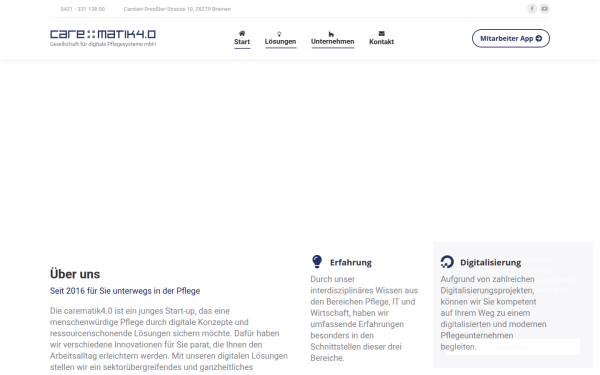Select the Über uns heading
Viewport: 600px width, 375px height.
pyautogui.click(x=75, y=274)
